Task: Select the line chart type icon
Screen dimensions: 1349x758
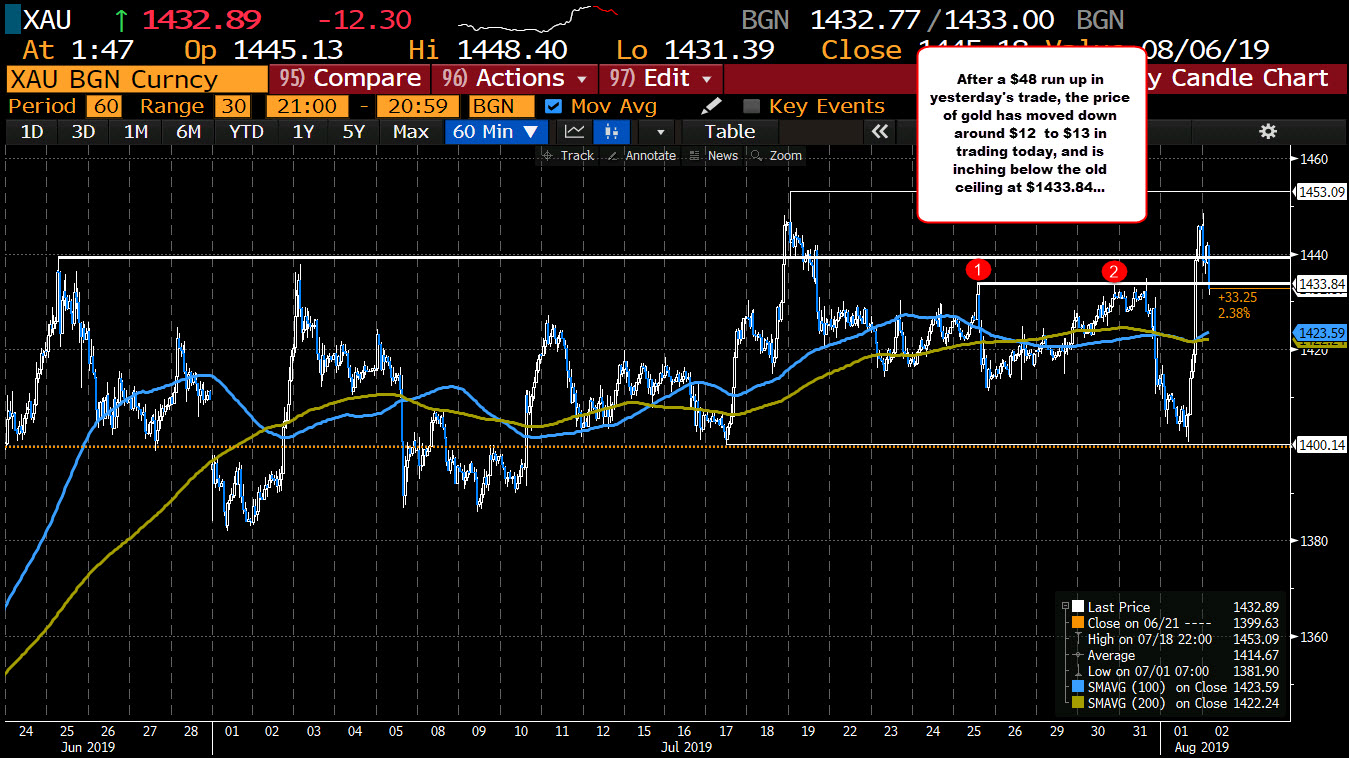Action: 574,131
